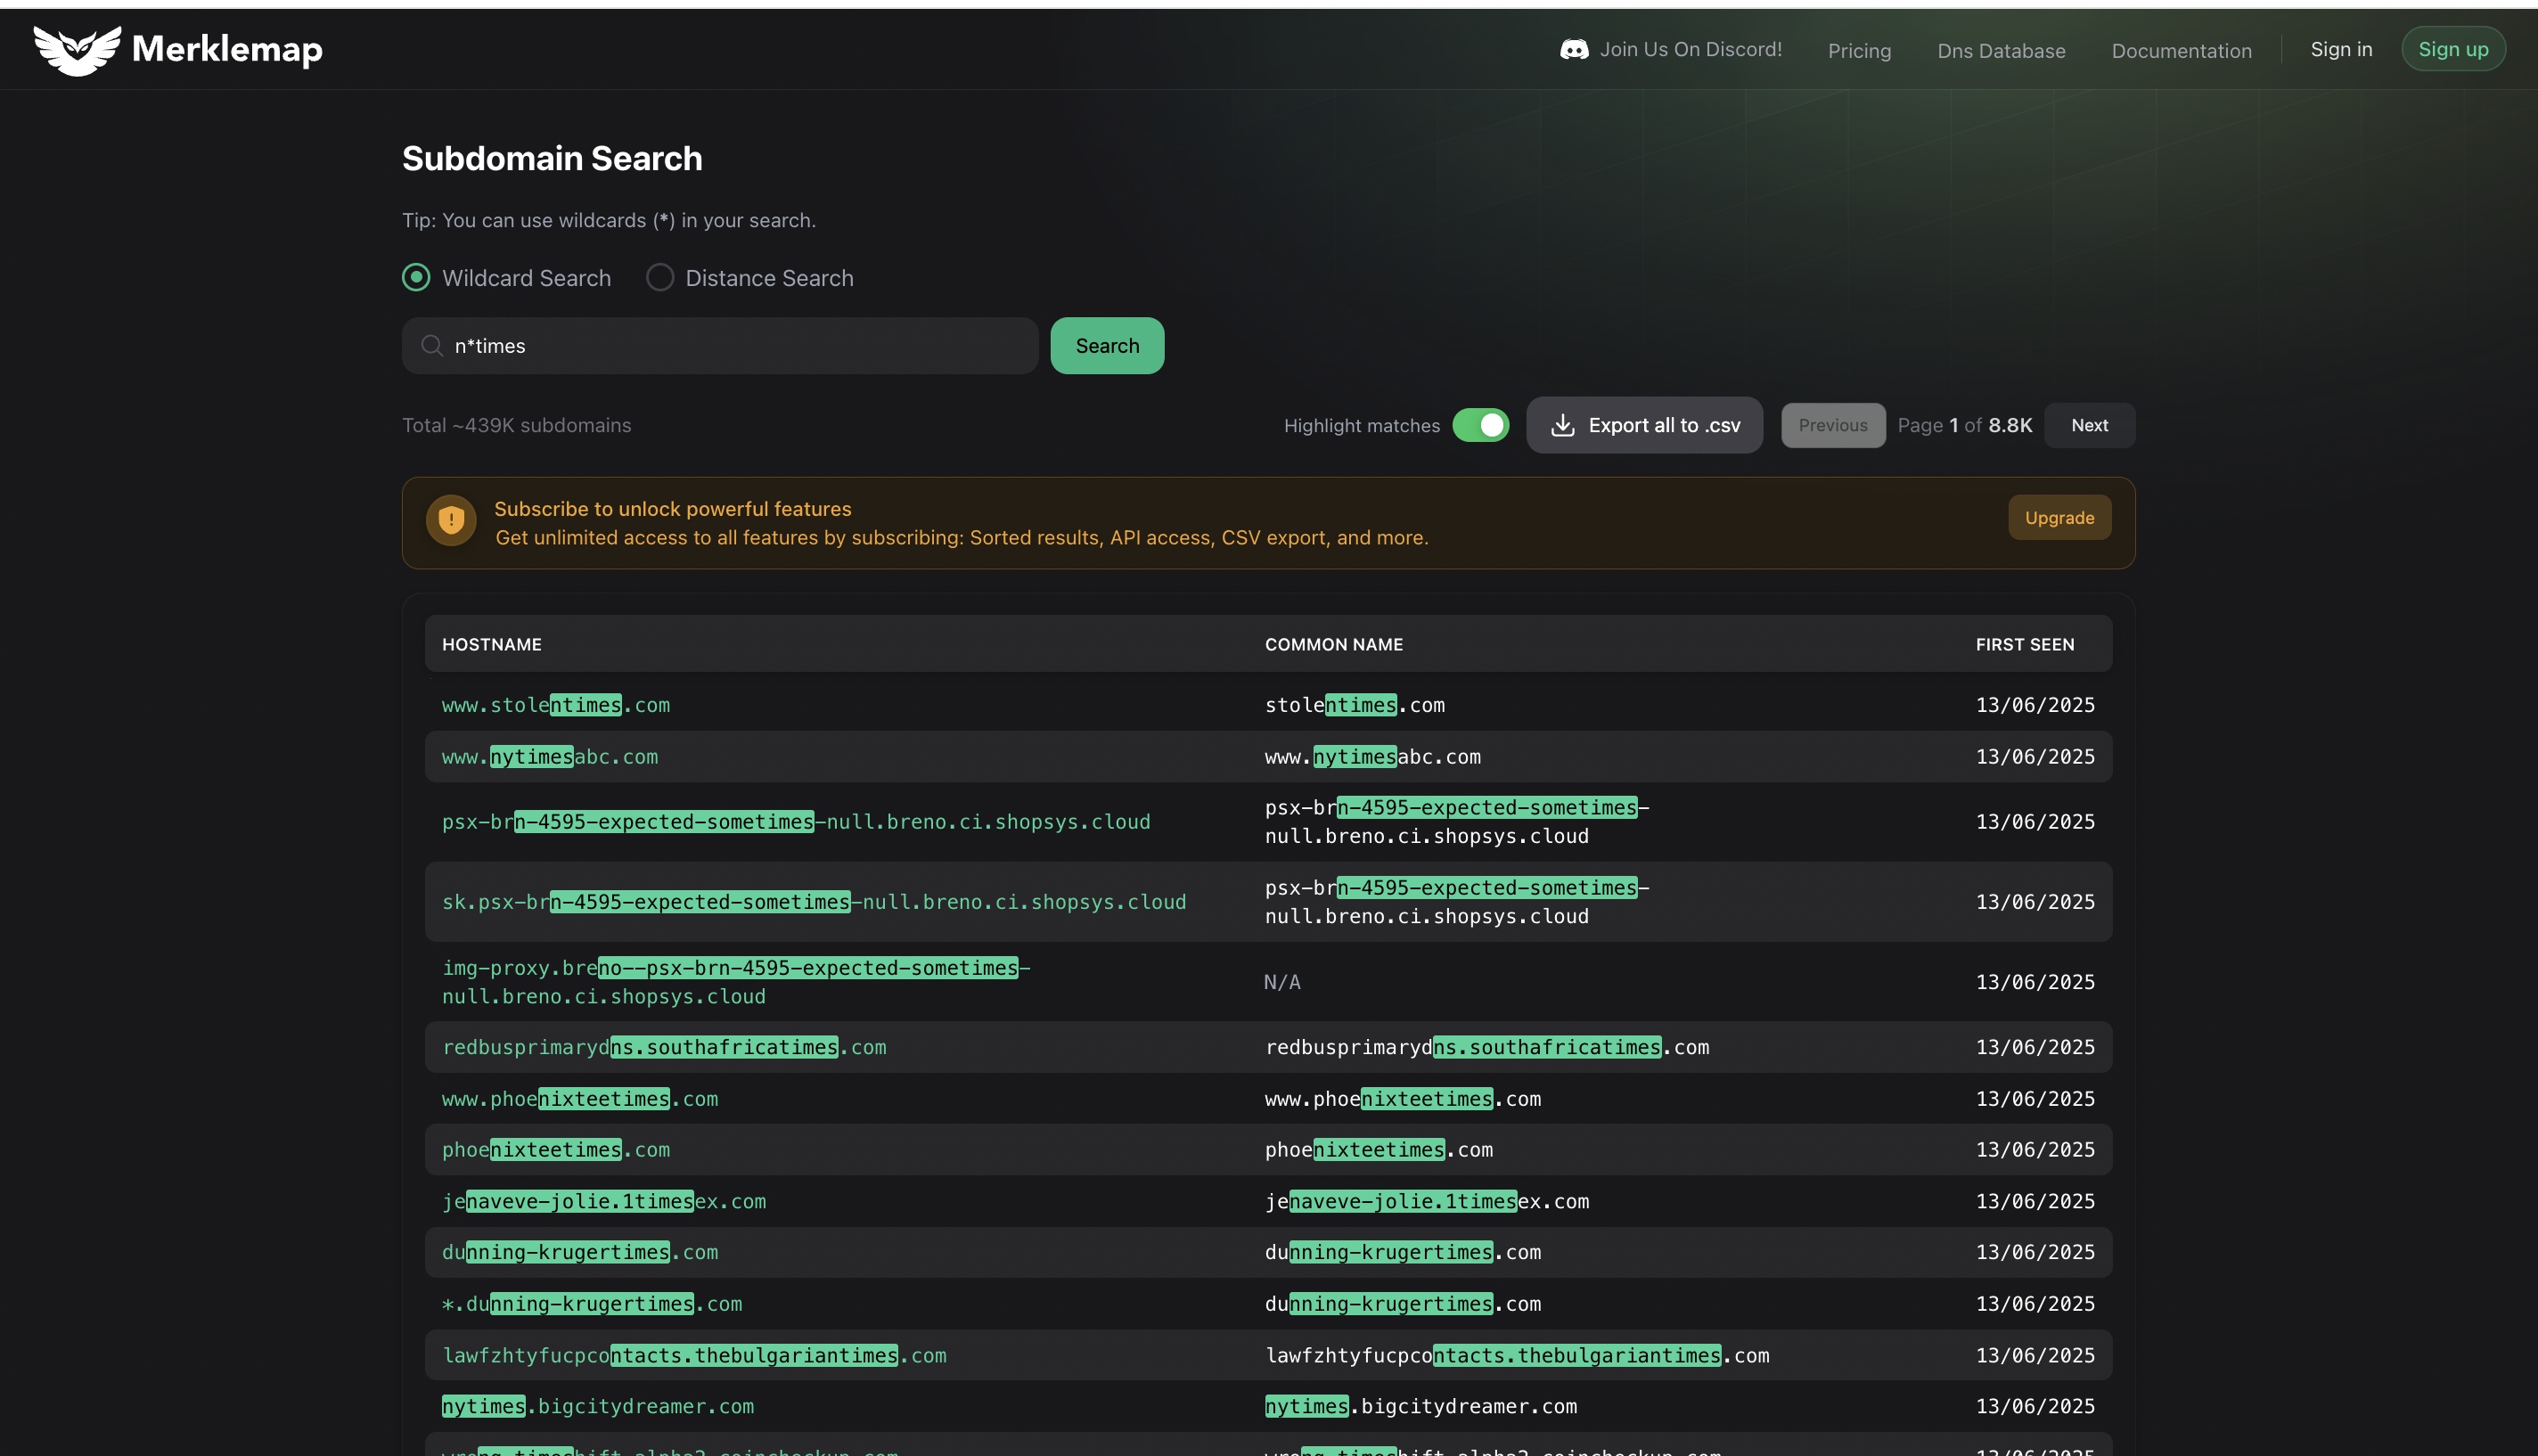The height and width of the screenshot is (1456, 2538).
Task: Open hostname *.dunning-krugertimes.com
Action: (x=591, y=1303)
